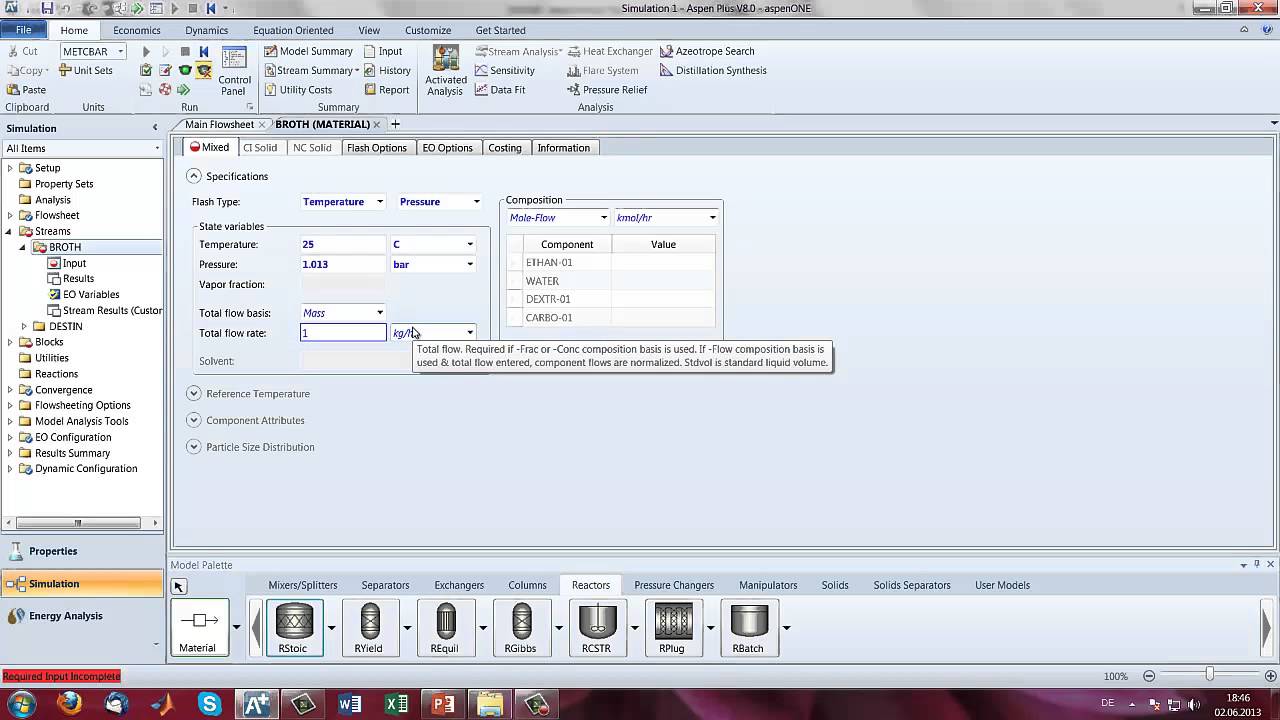Open the Mole-Flow composition basis dropdown
The image size is (1280, 720).
603,218
